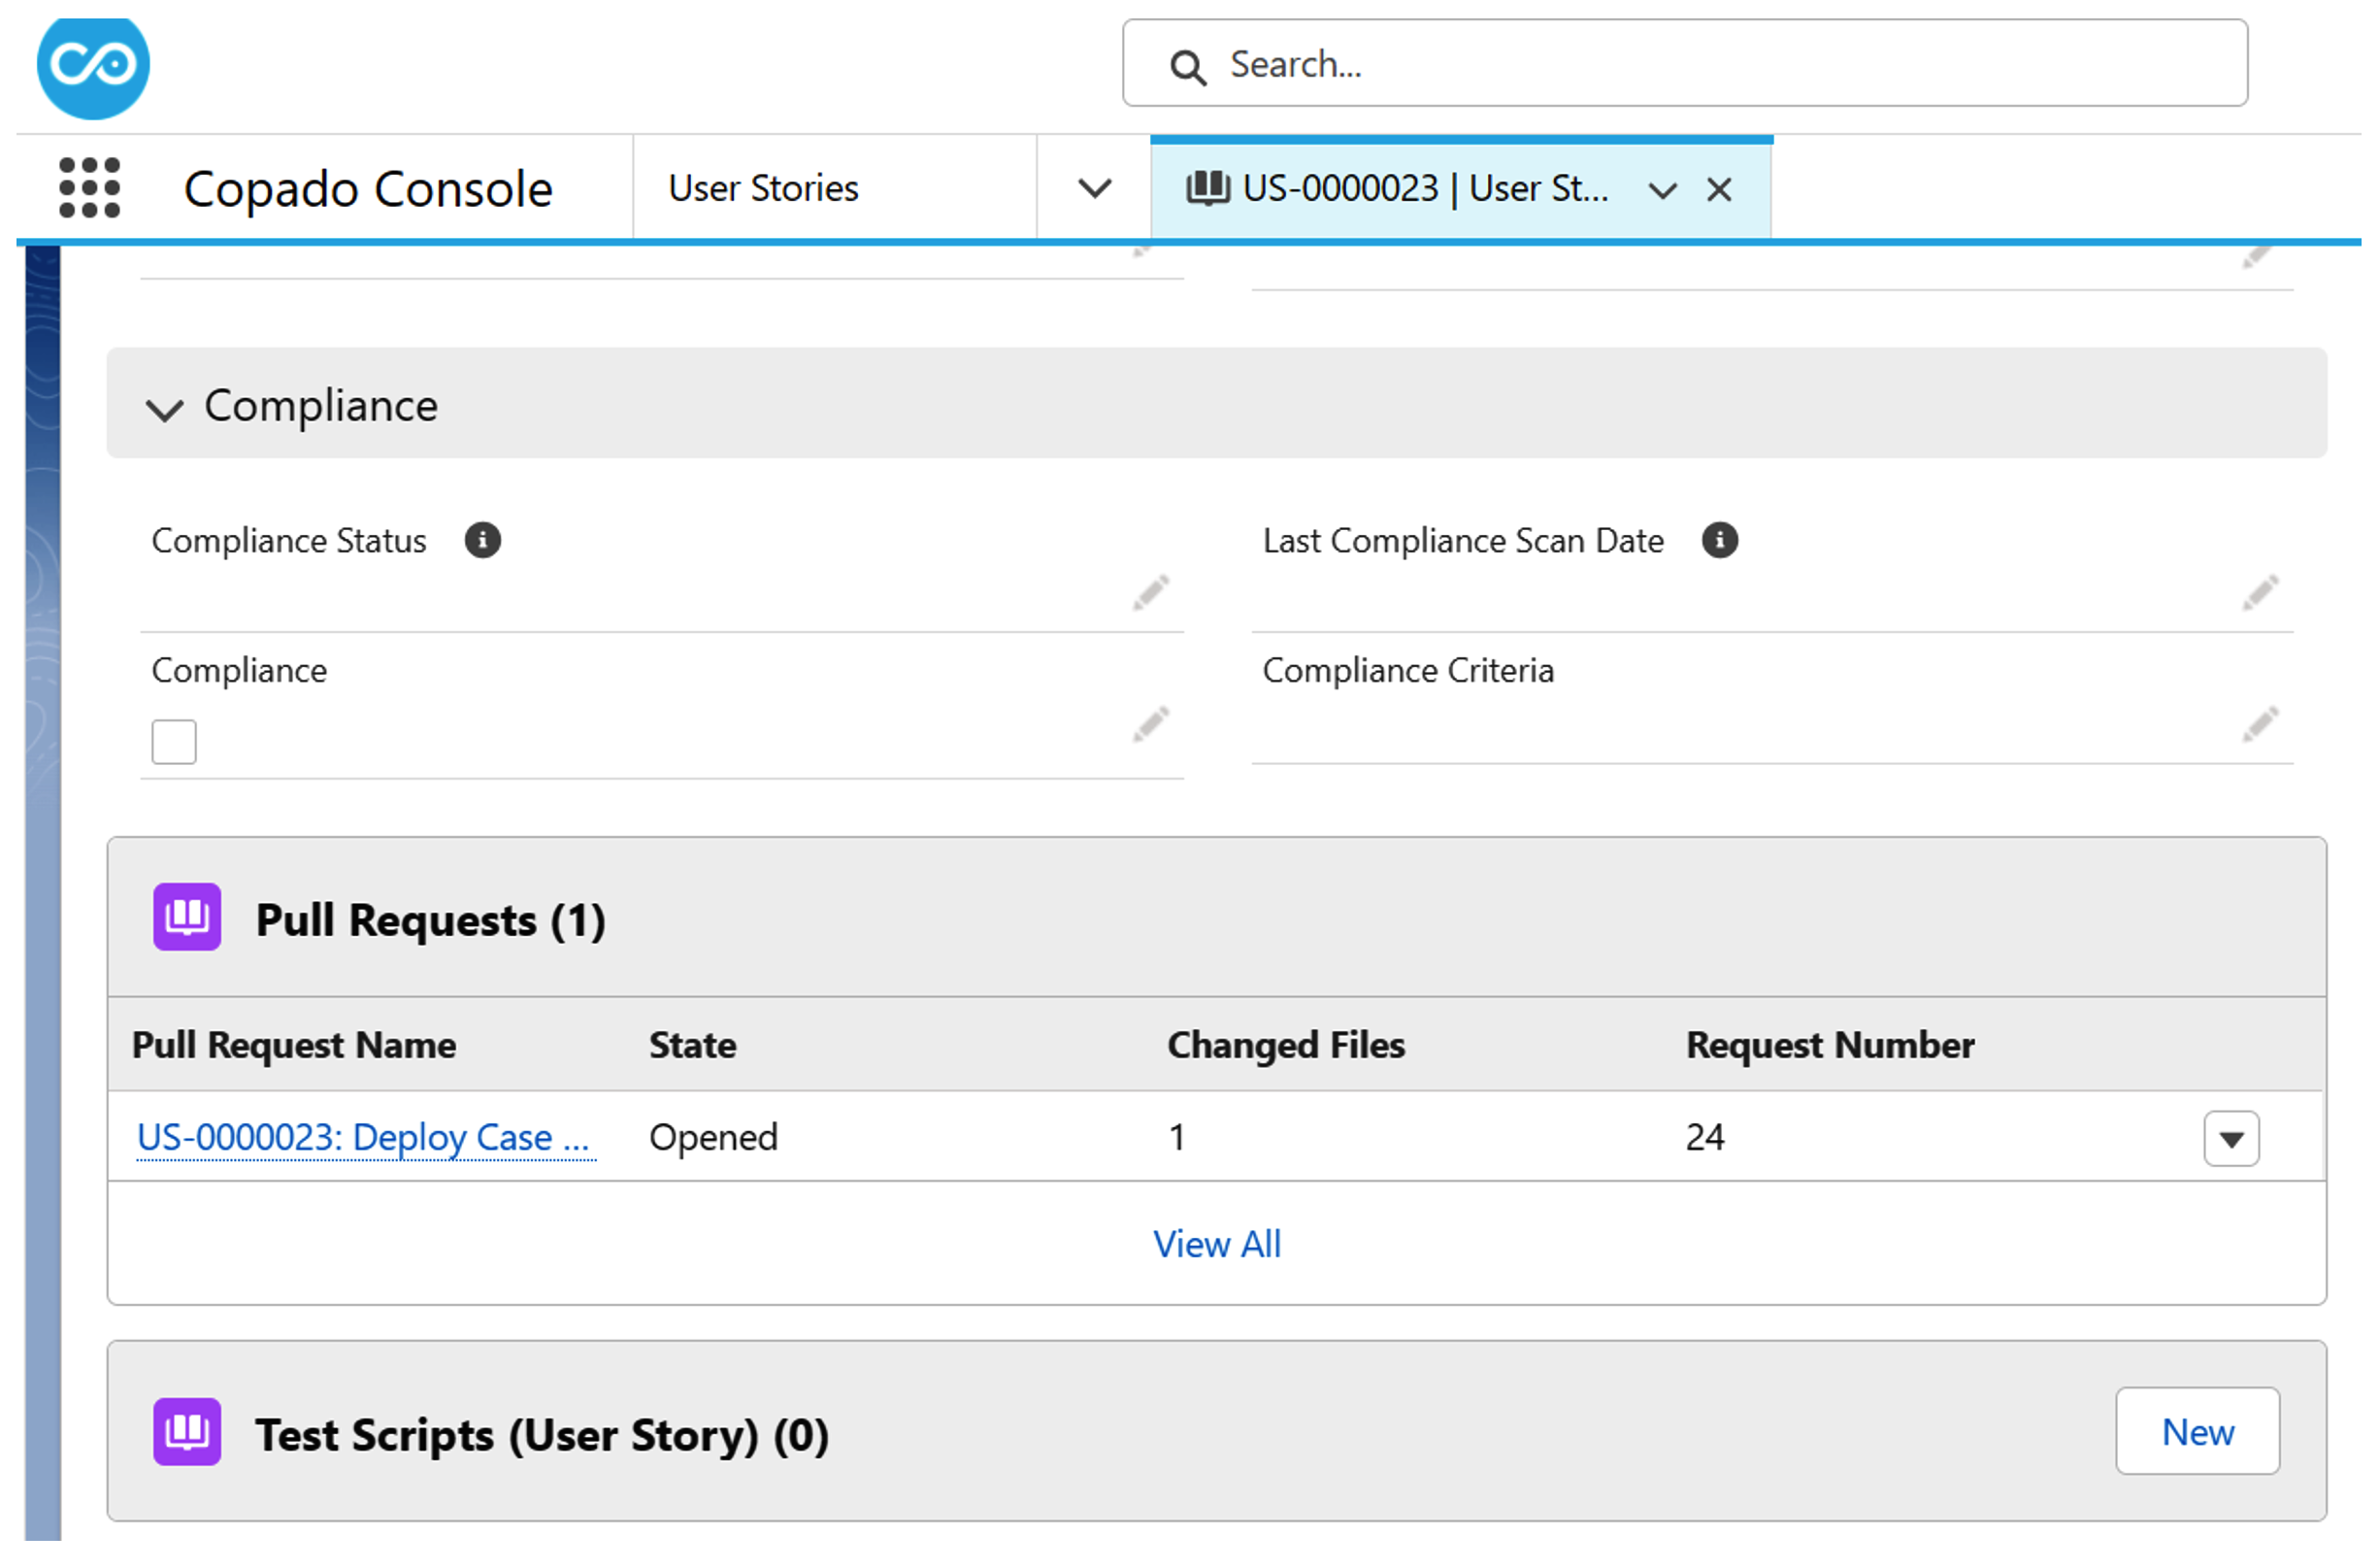
Task: Click the Pull Request Name column header
Action: 294,1045
